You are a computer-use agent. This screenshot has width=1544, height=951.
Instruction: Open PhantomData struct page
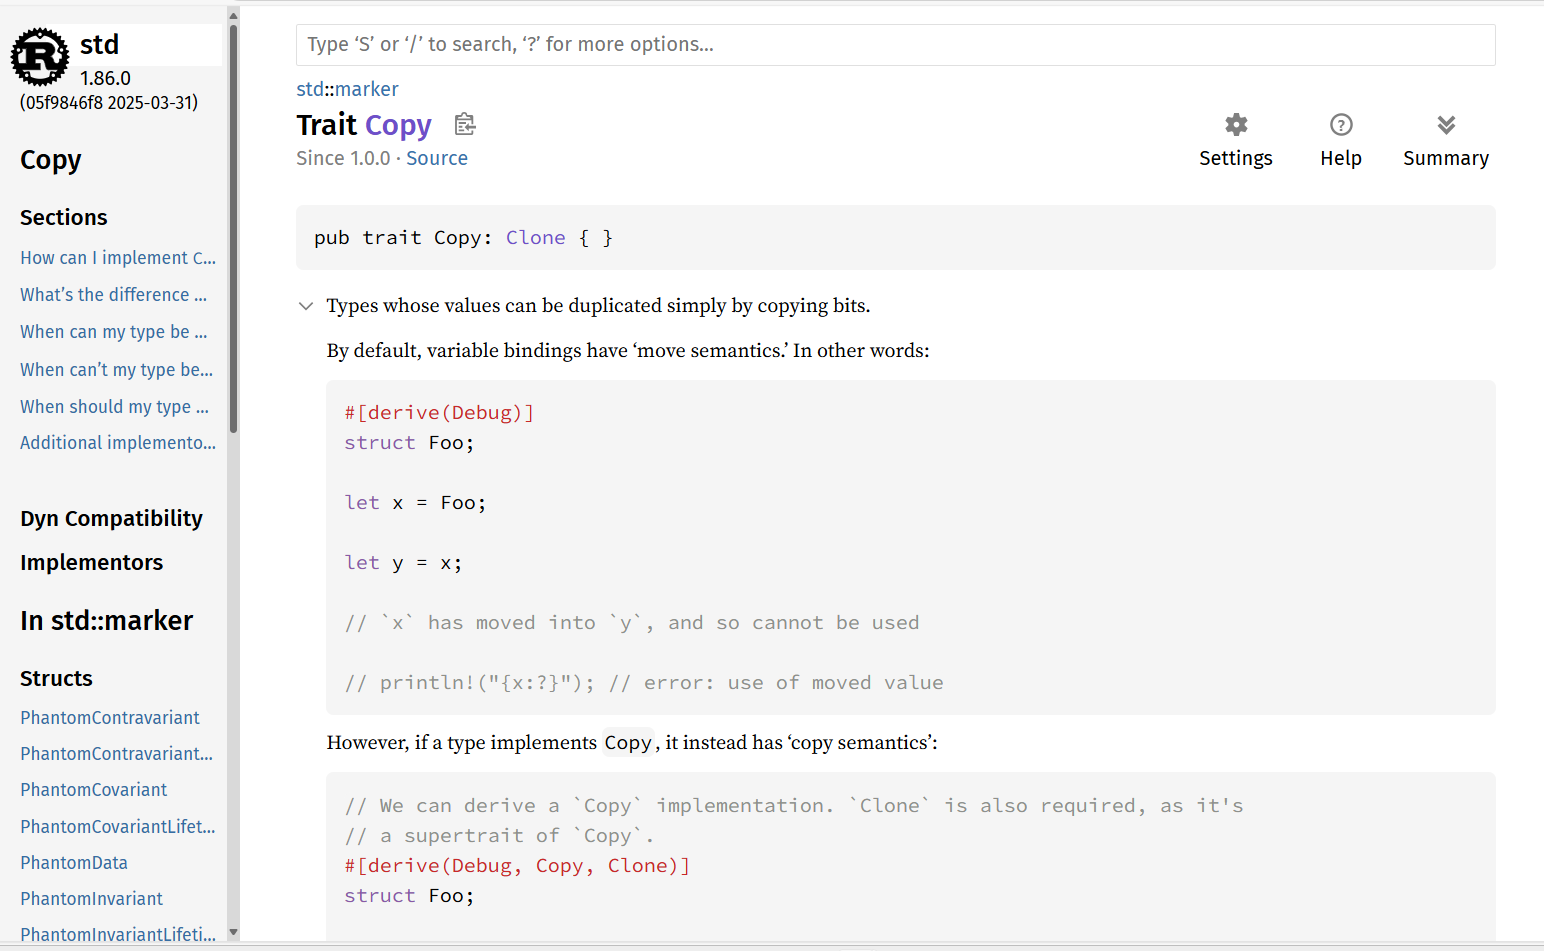(74, 863)
